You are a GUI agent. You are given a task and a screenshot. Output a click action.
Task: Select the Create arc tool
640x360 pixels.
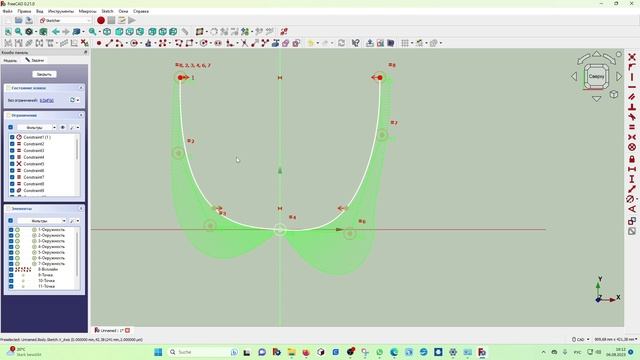click(119, 43)
